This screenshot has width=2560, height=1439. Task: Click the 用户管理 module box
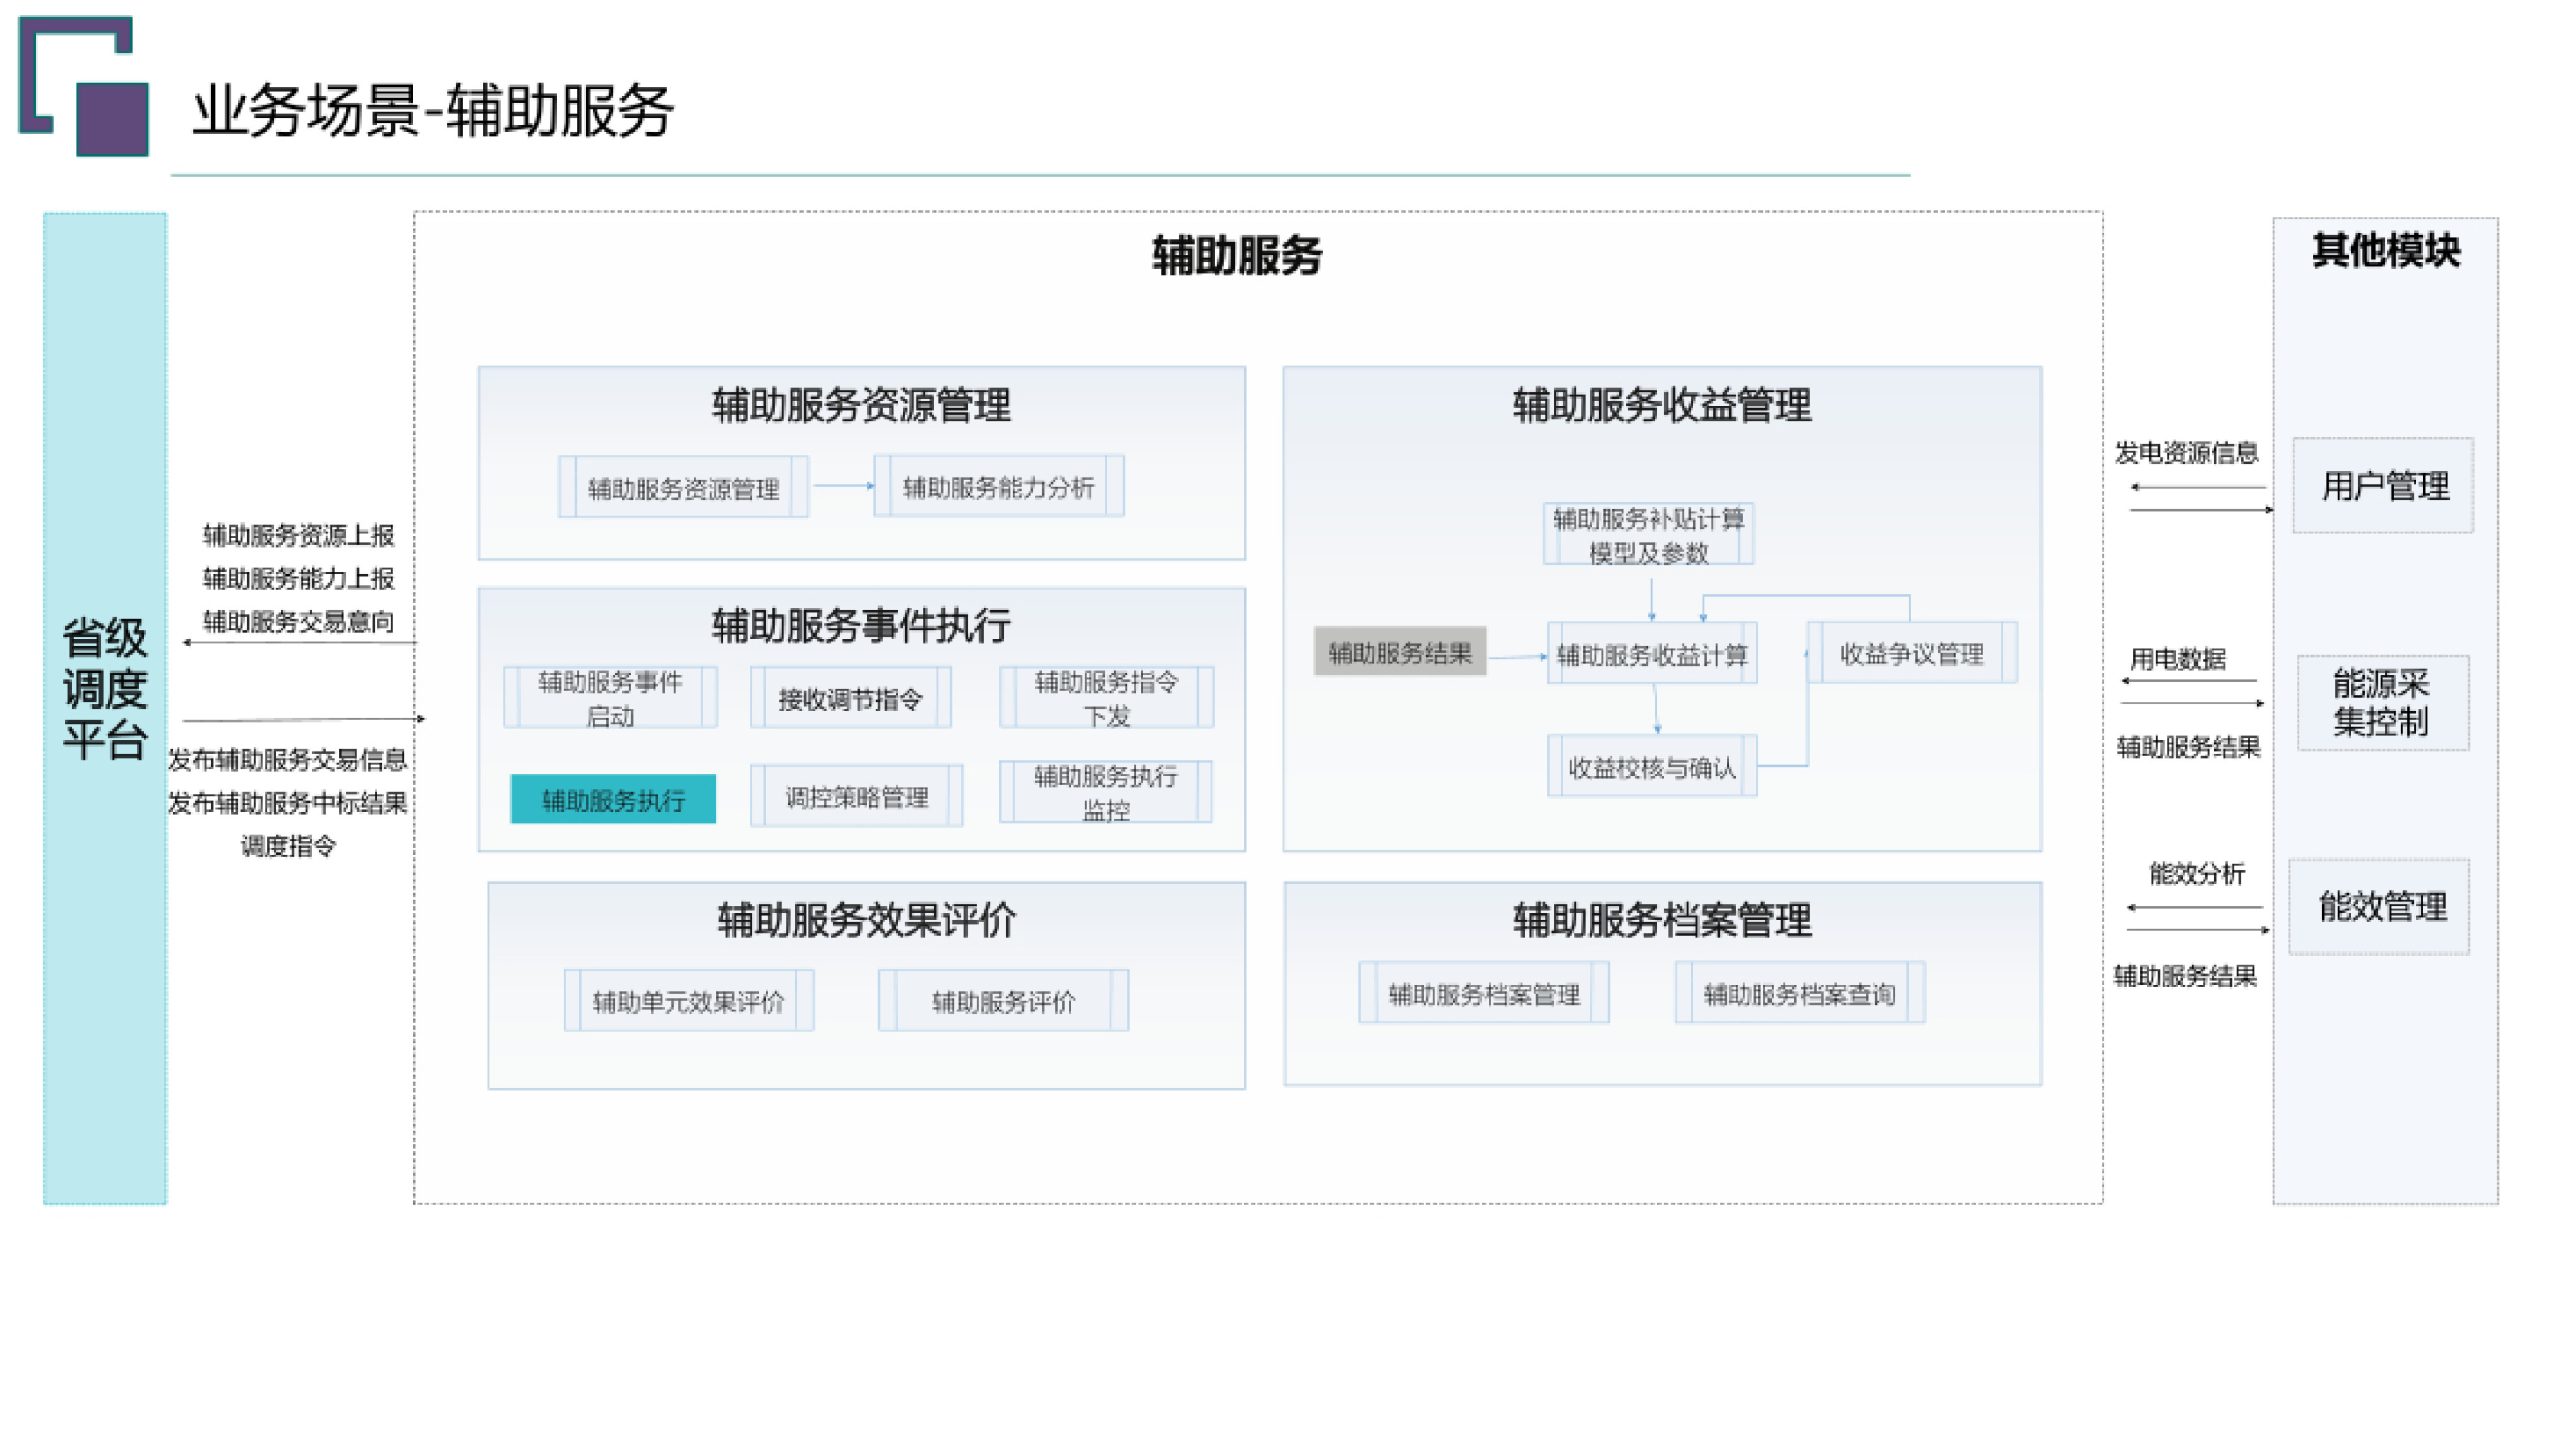[2383, 485]
